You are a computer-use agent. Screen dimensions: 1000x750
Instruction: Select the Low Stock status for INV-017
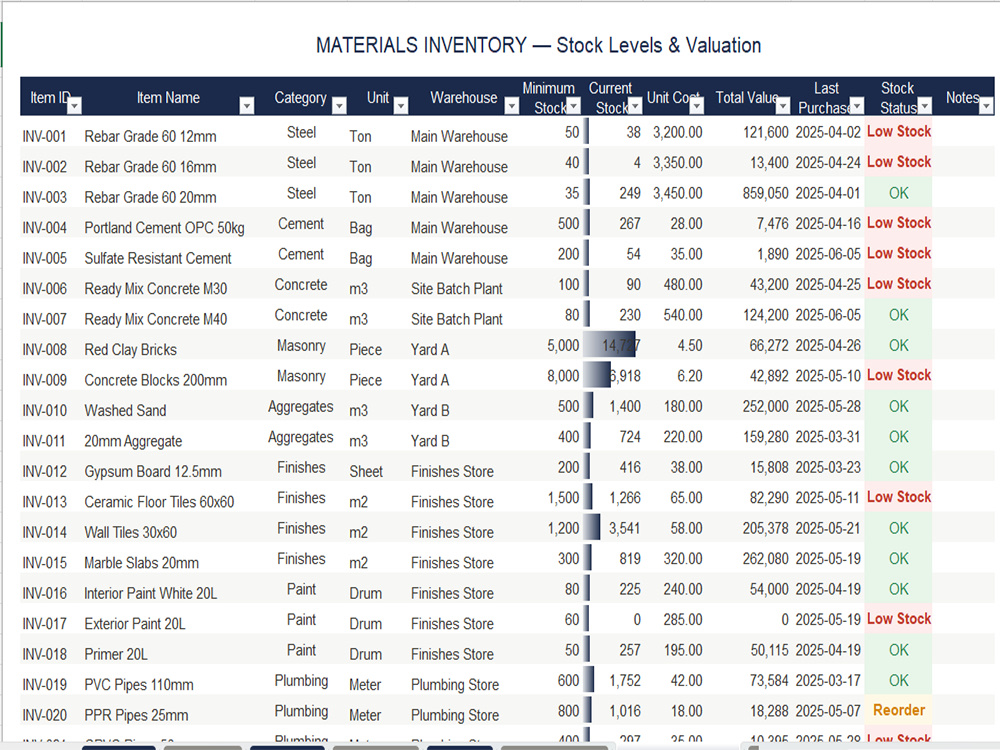click(899, 619)
